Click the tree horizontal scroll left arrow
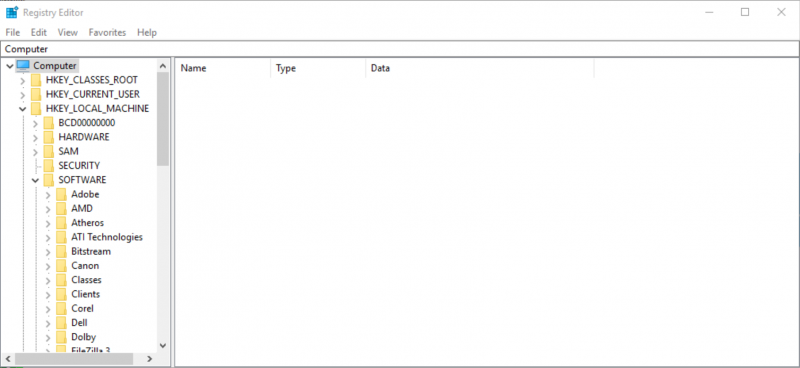 click(x=9, y=359)
